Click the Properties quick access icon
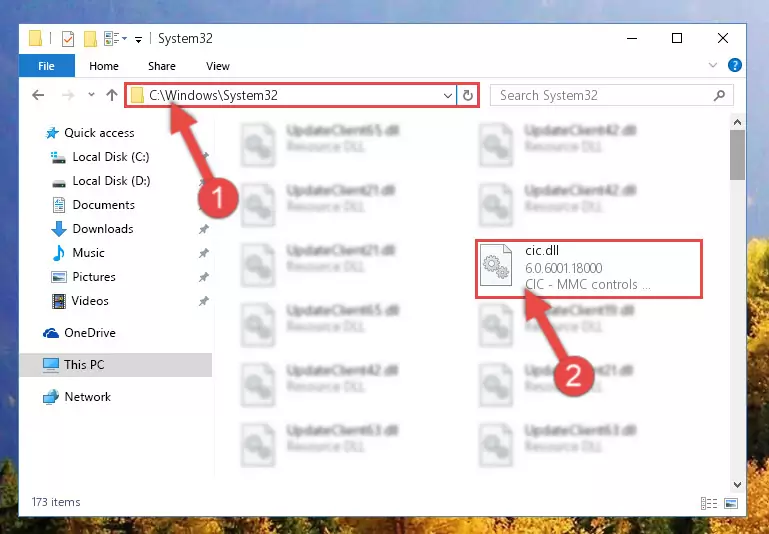 [x=68, y=38]
